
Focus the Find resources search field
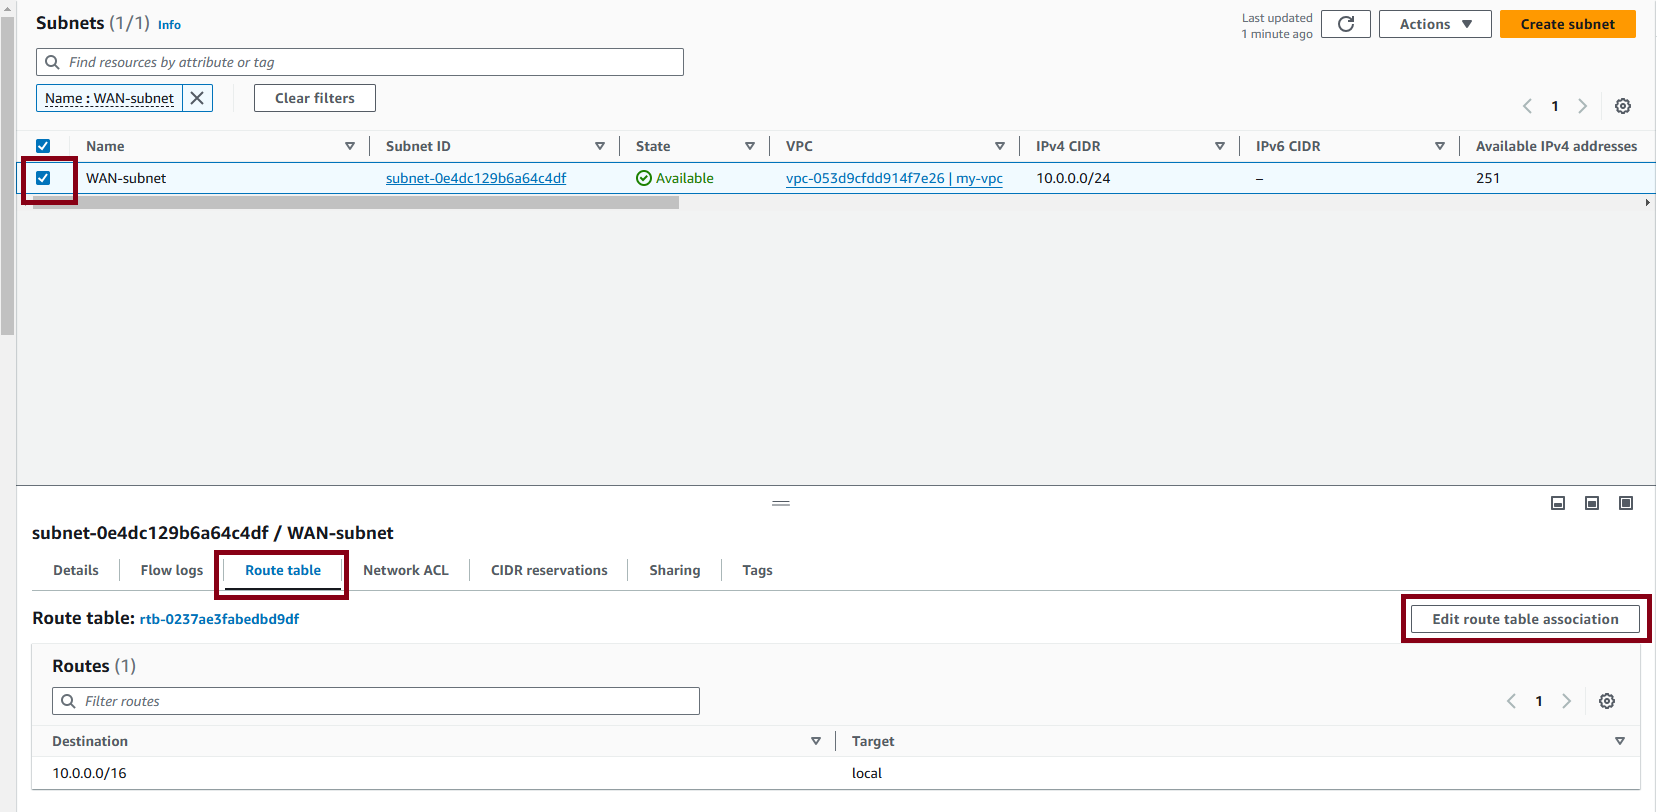[360, 62]
